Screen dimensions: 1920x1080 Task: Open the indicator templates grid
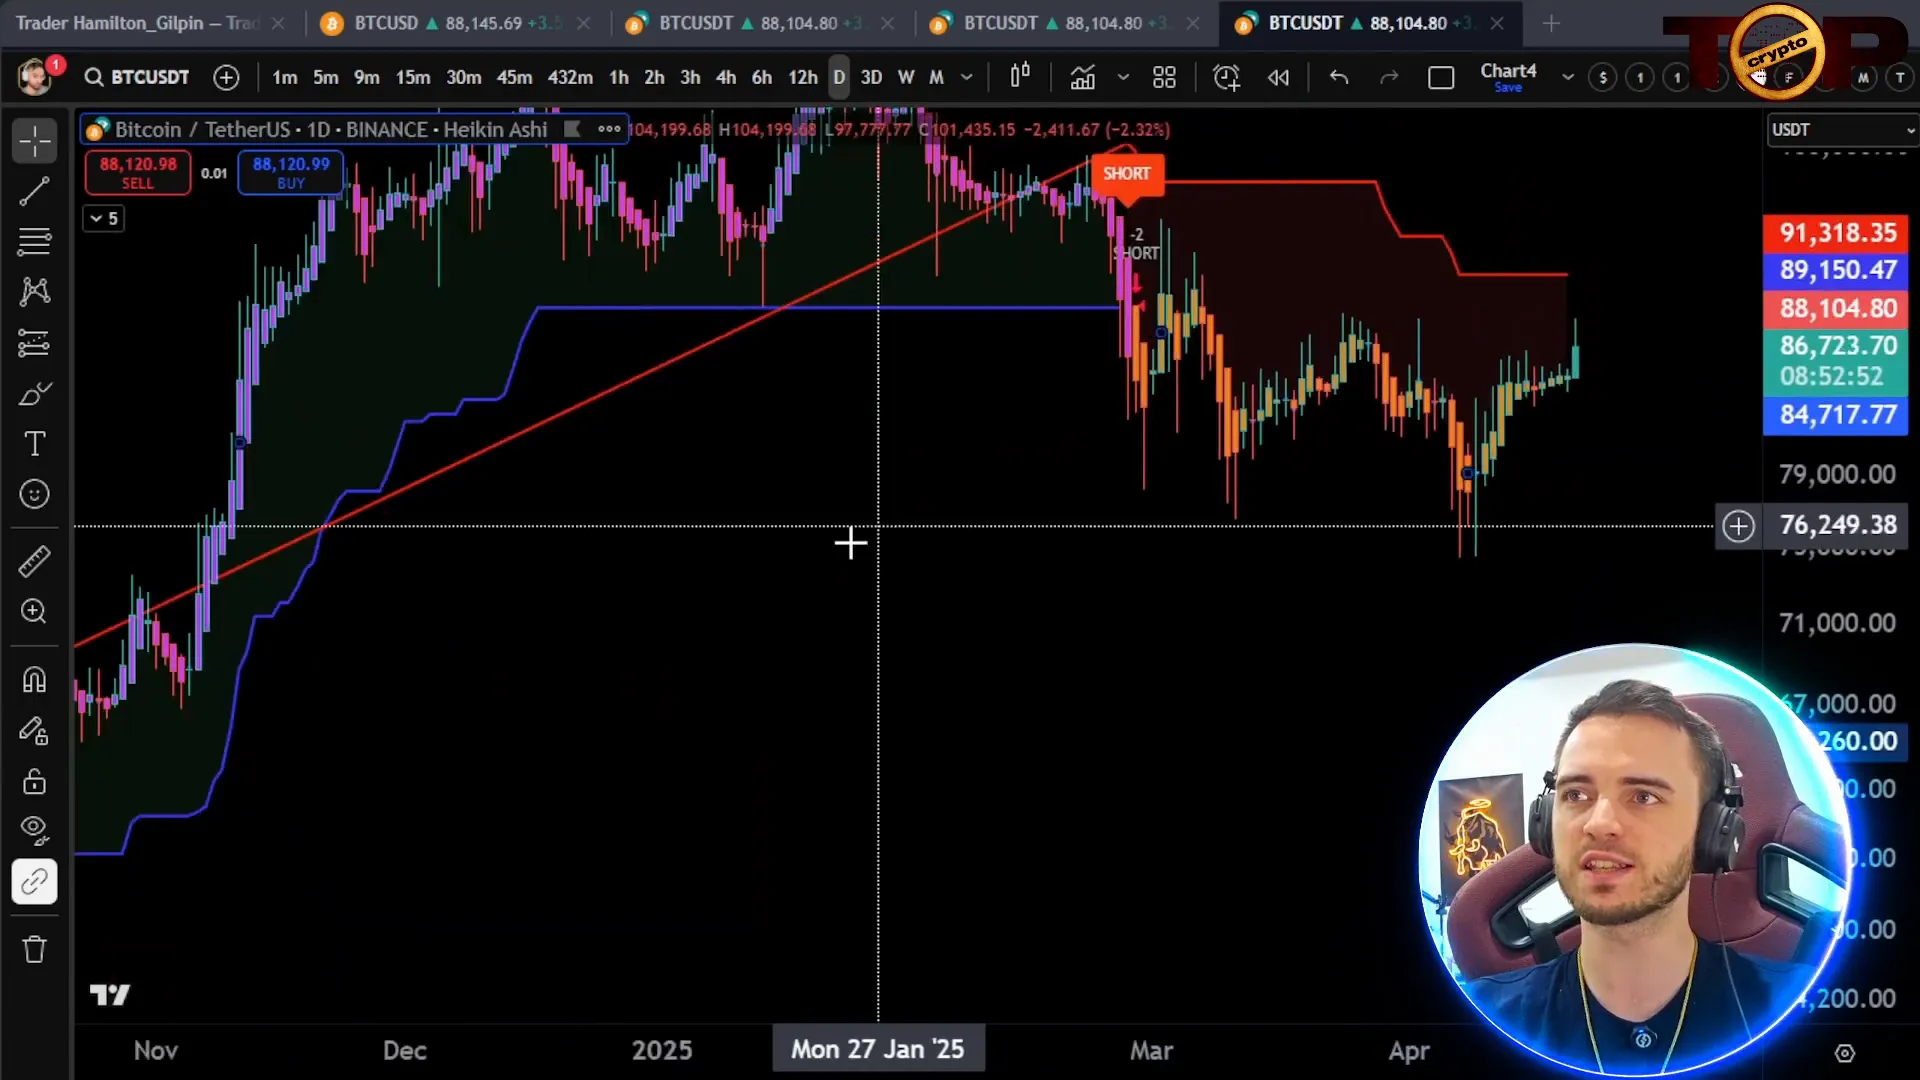pyautogui.click(x=1164, y=77)
